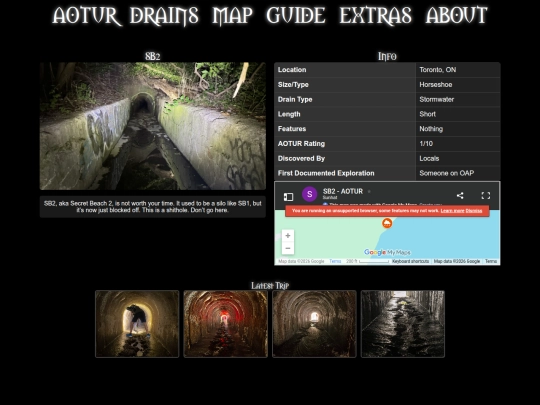The height and width of the screenshot is (405, 540).
Task: Dismiss the unsupported browser warning
Action: (x=474, y=211)
